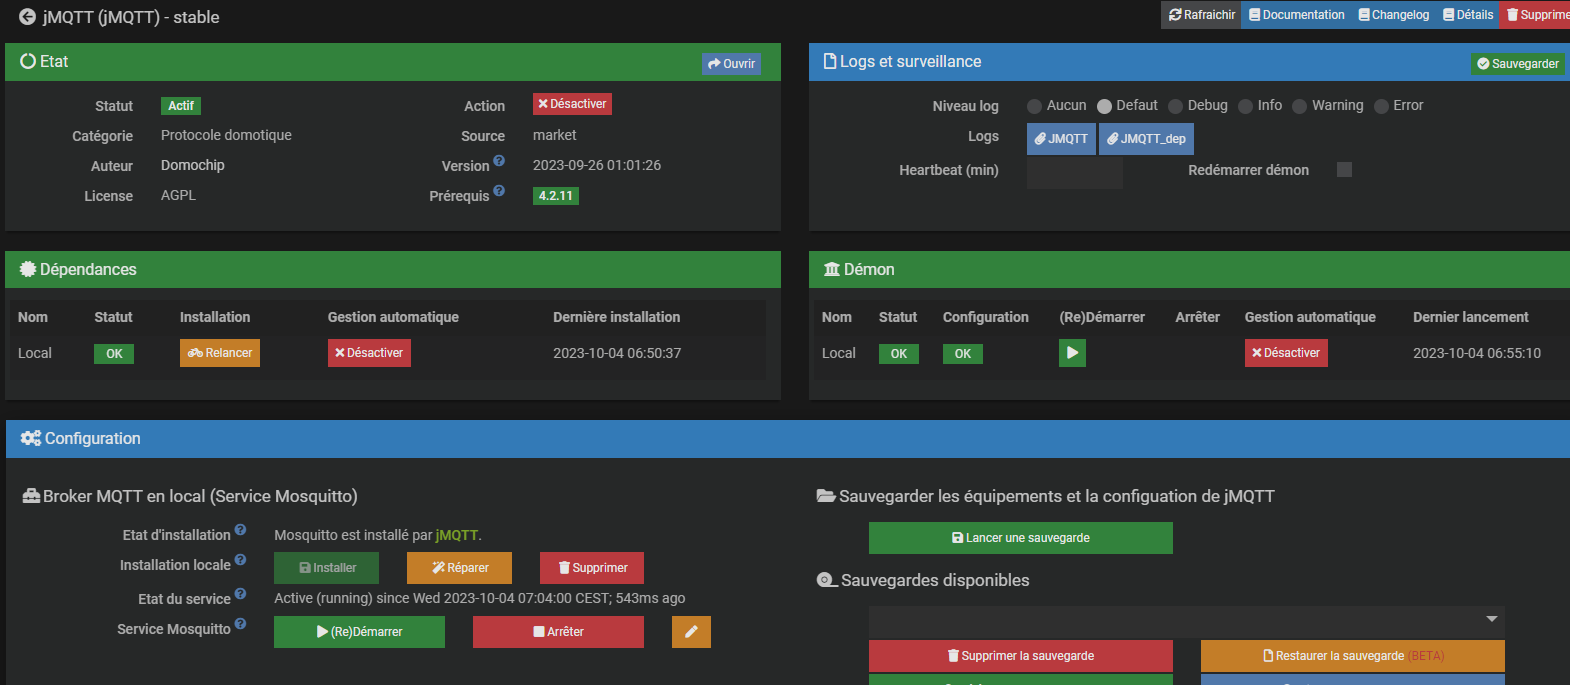Click the Sauvegarder button in Logs panel
The width and height of the screenshot is (1570, 685).
pyautogui.click(x=1518, y=64)
